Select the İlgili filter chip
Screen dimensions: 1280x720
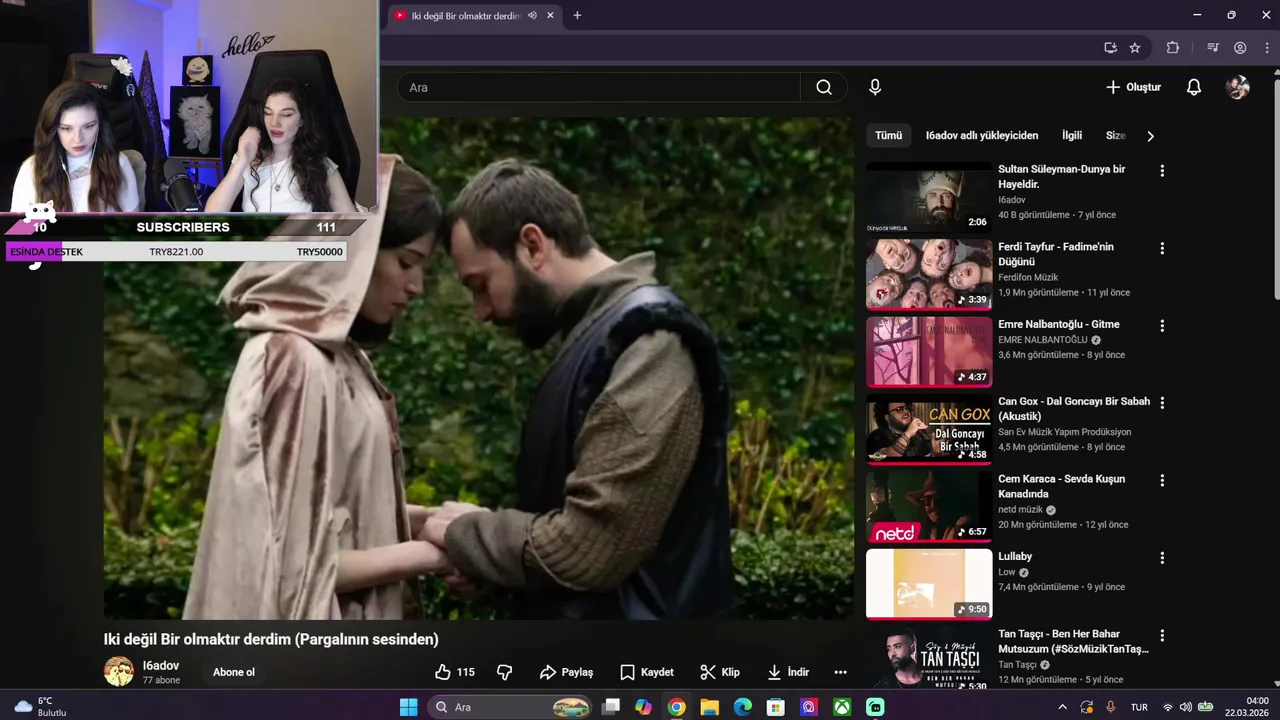click(1072, 136)
